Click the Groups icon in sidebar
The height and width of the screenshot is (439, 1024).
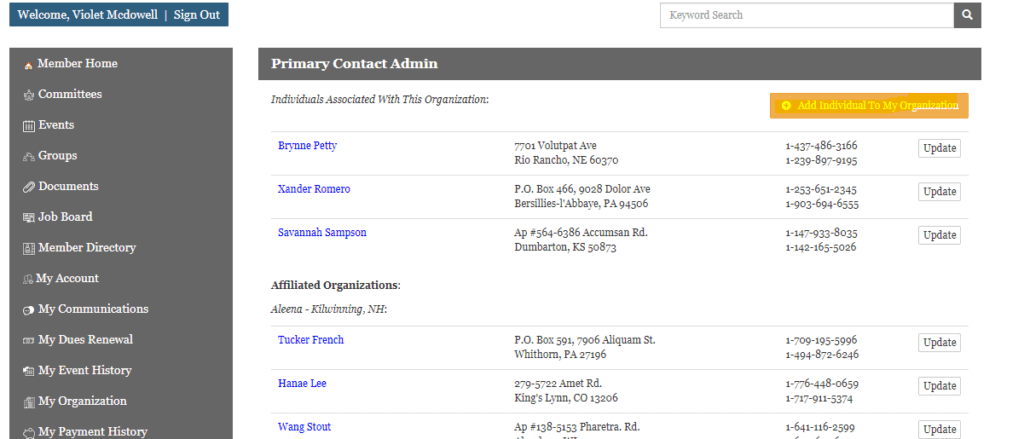point(28,157)
